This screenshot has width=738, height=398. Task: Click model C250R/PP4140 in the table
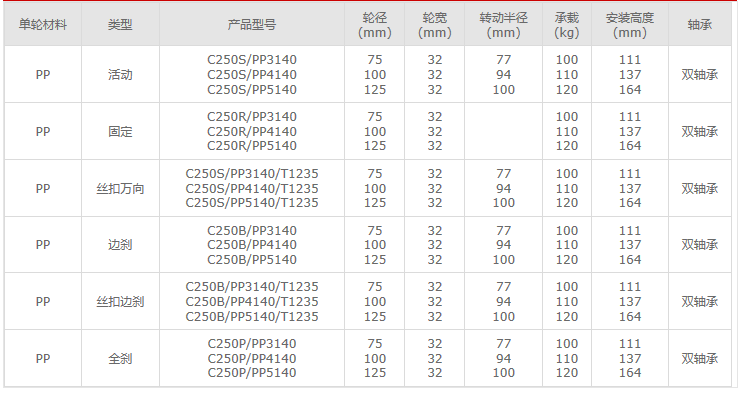tap(252, 131)
